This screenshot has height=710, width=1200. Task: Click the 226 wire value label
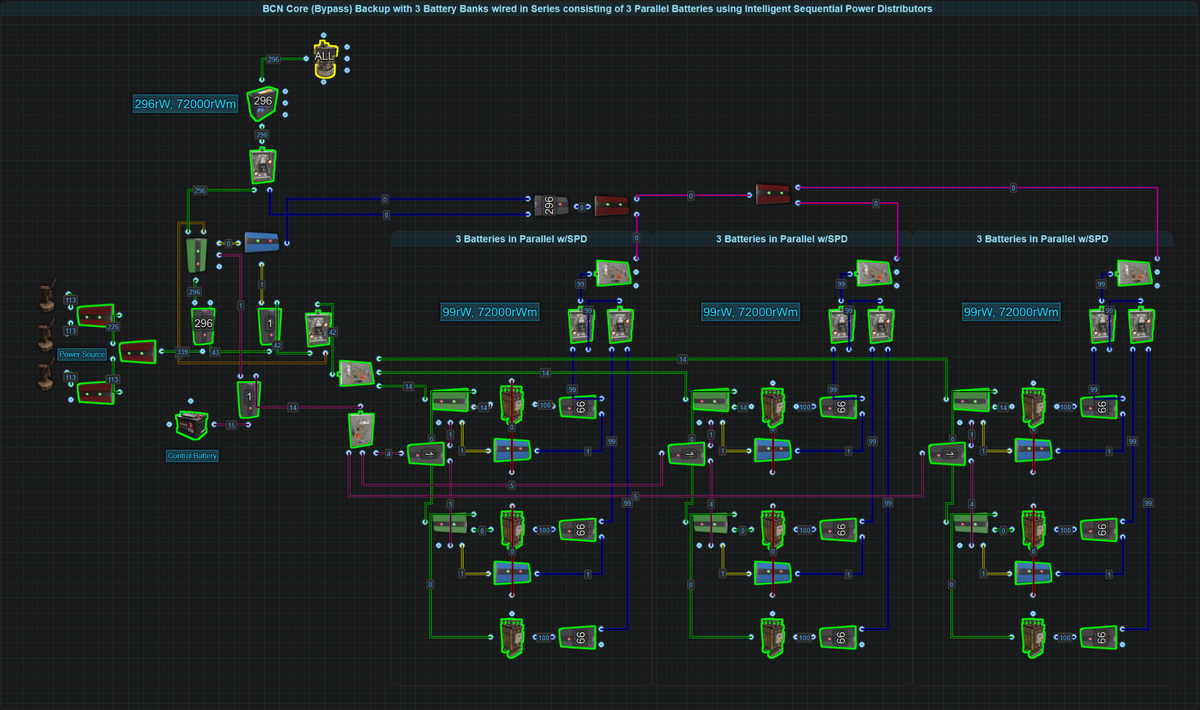point(115,326)
